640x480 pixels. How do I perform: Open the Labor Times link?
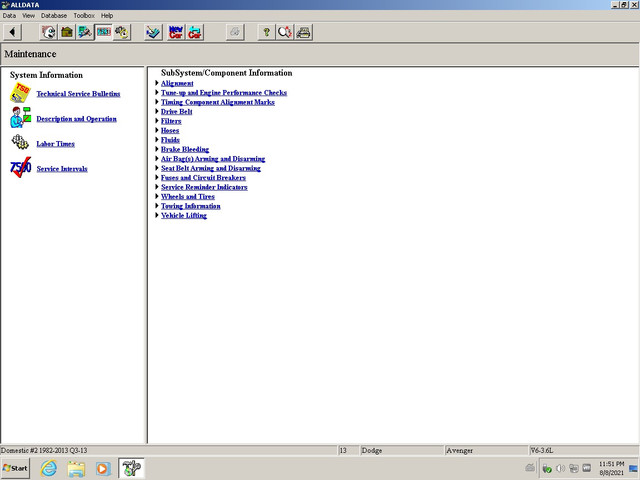coord(56,144)
